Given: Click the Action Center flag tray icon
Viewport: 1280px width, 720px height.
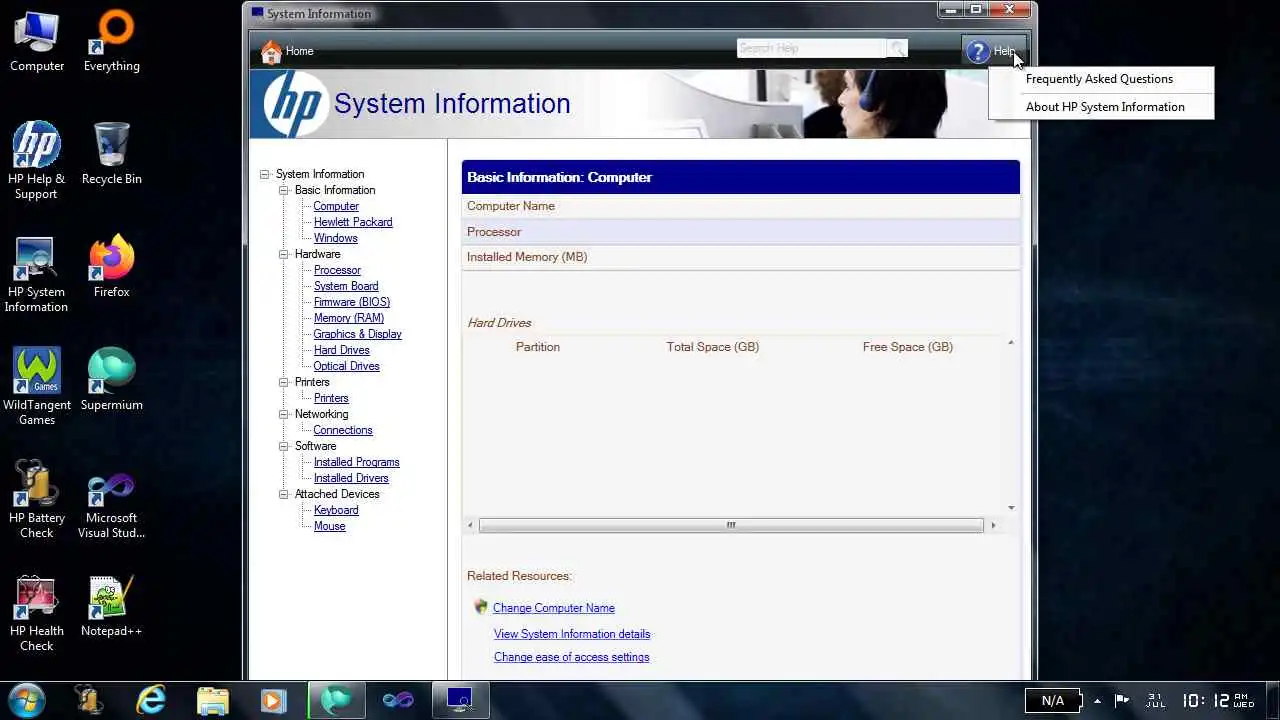Looking at the screenshot, I should (1122, 700).
